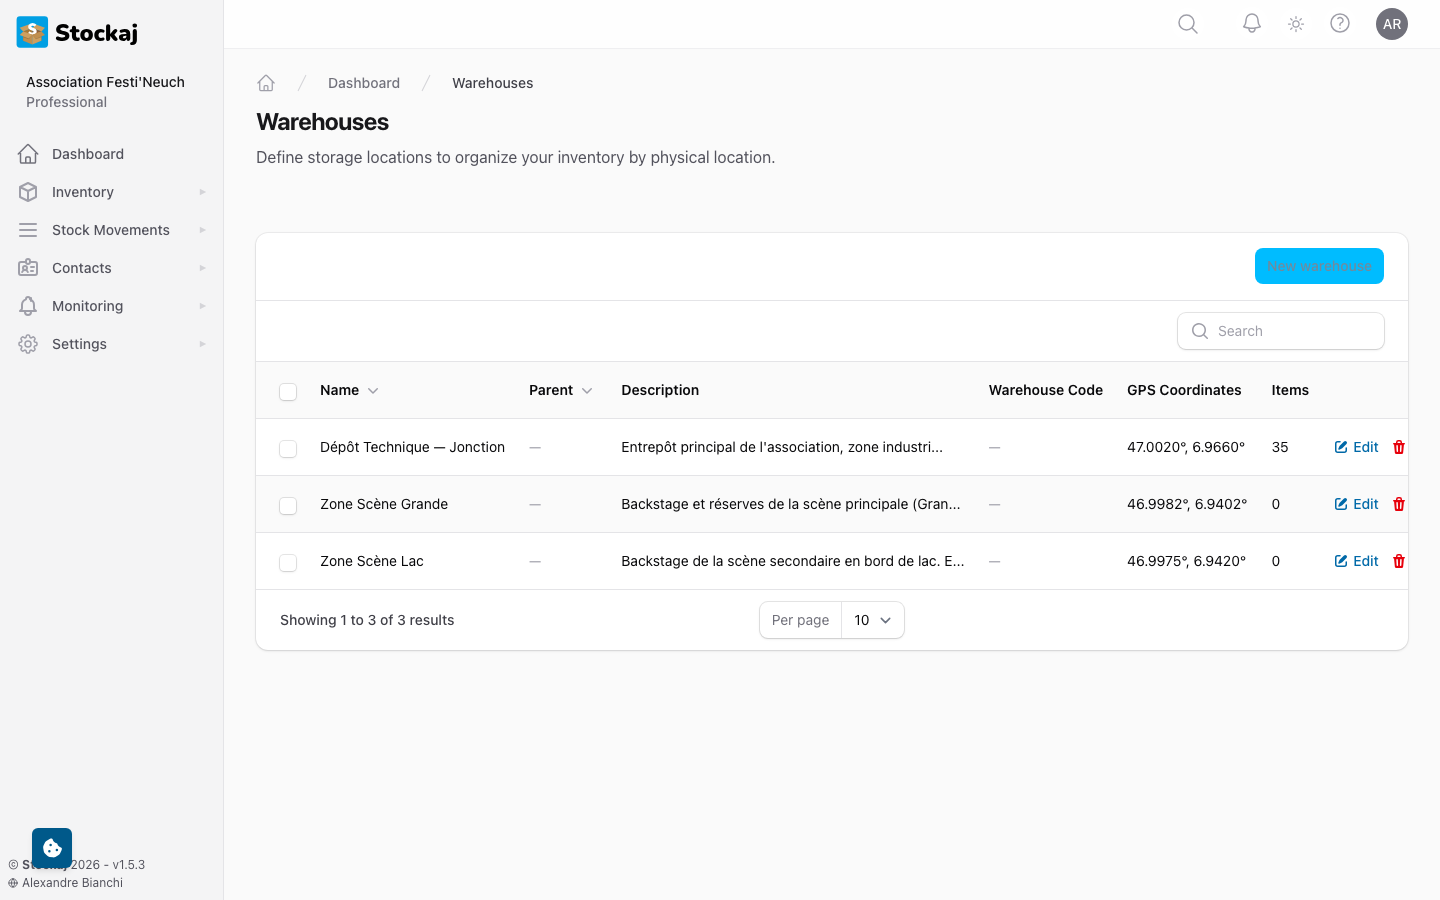Click the Settings gear icon in sidebar
The height and width of the screenshot is (900, 1440).
tap(28, 344)
